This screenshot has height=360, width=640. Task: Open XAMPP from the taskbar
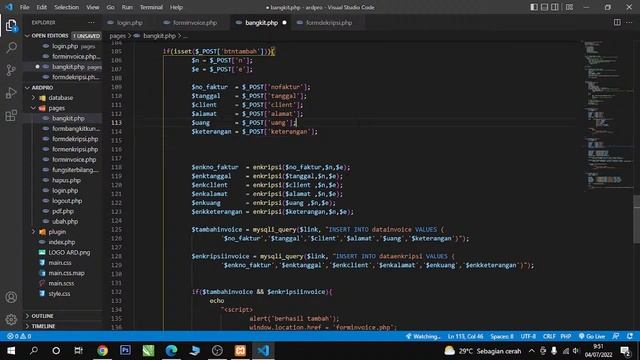click(x=240, y=351)
